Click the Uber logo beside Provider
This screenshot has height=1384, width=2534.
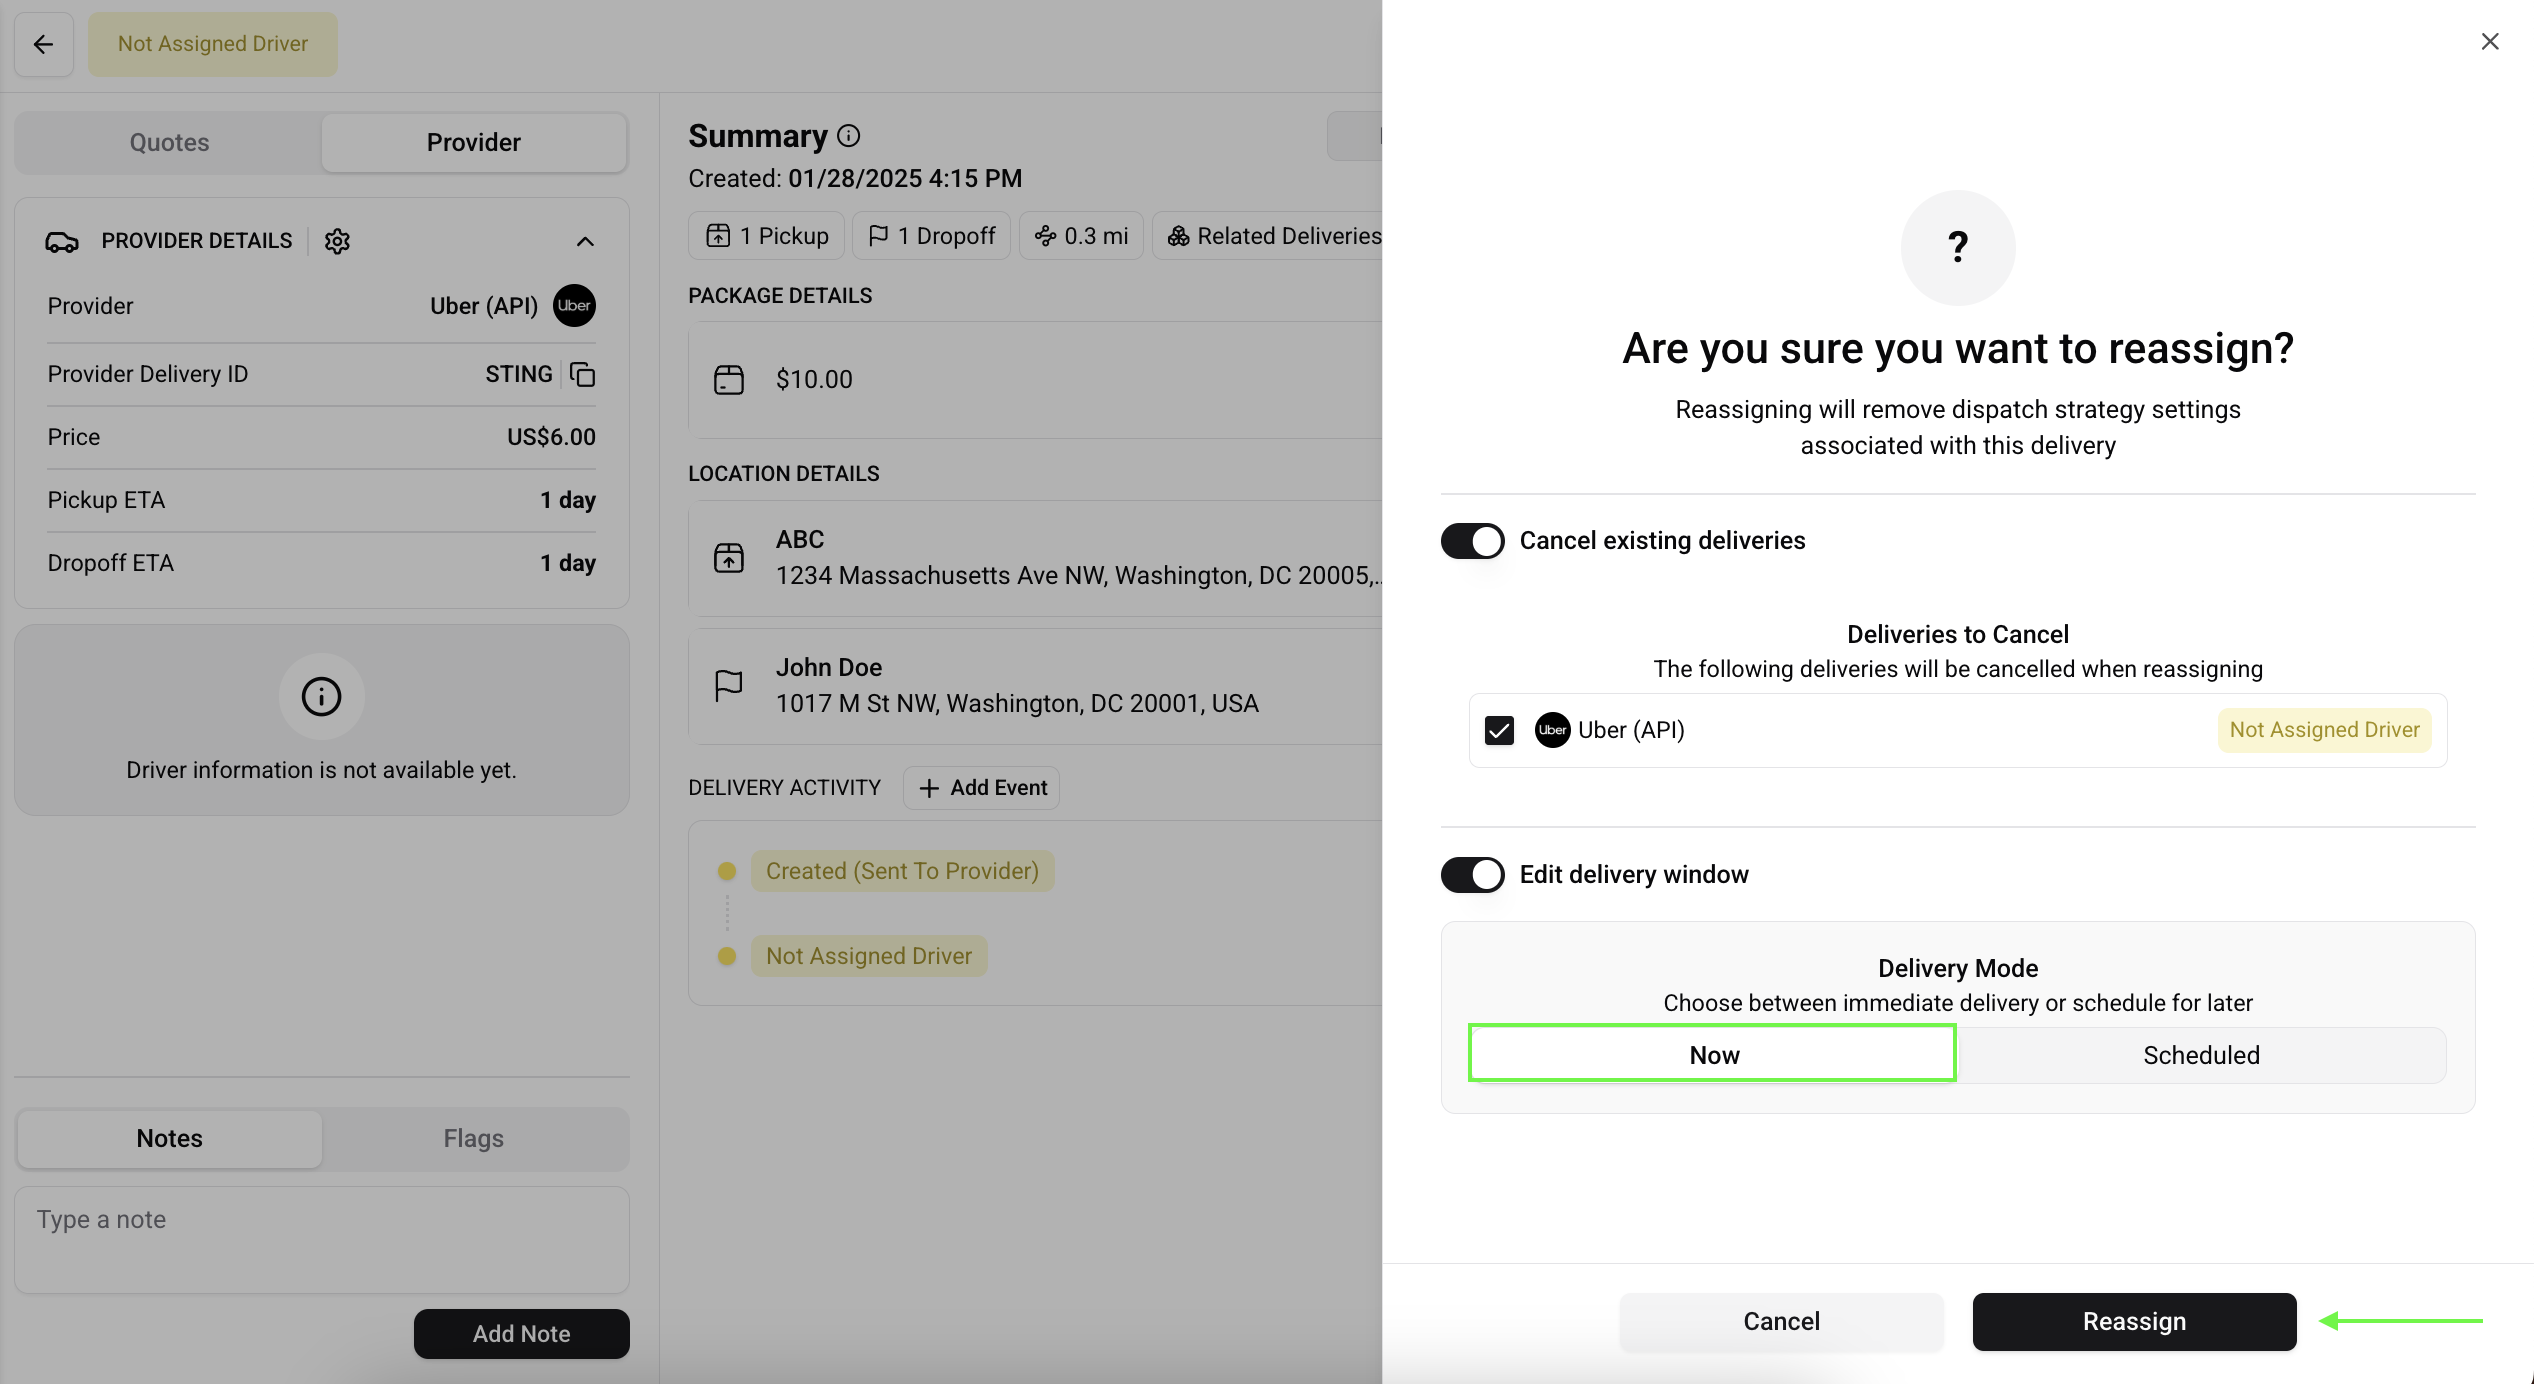[x=574, y=306]
